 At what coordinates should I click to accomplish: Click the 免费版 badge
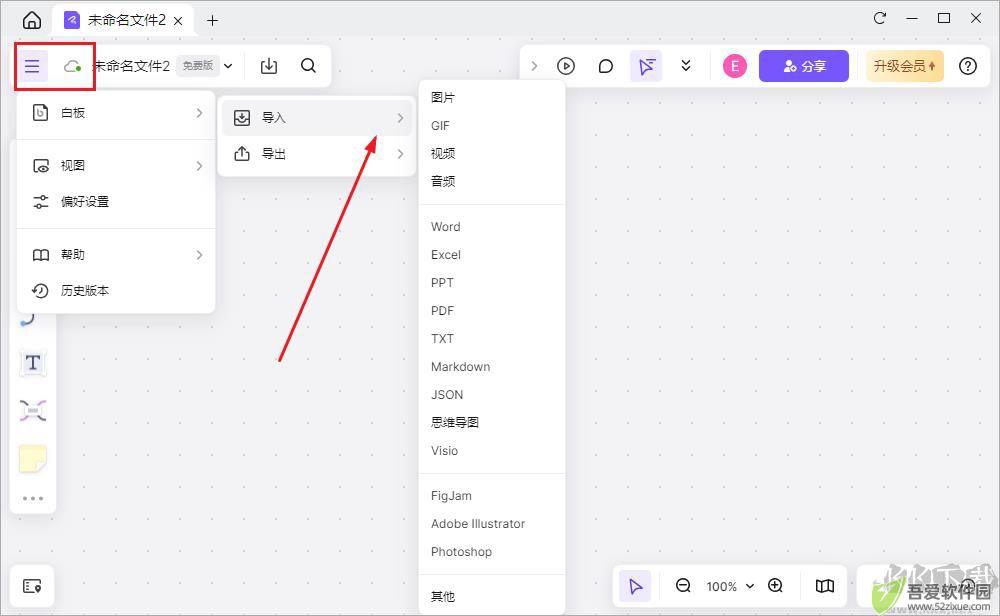[x=198, y=66]
